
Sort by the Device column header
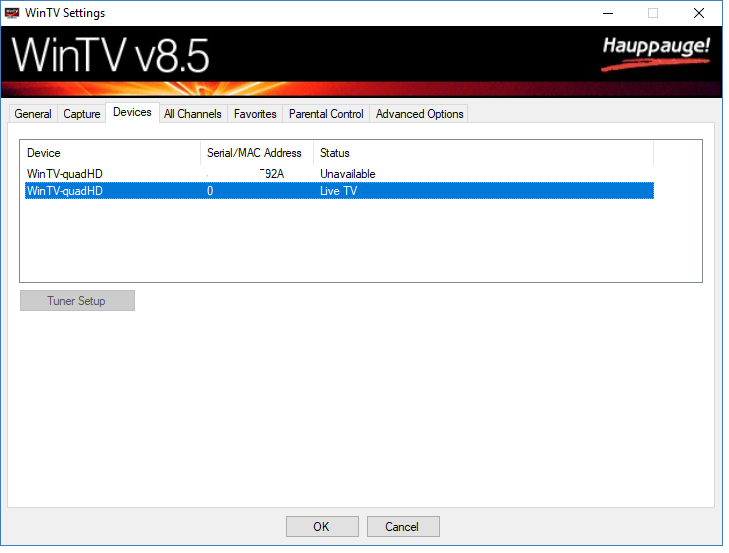(112, 153)
